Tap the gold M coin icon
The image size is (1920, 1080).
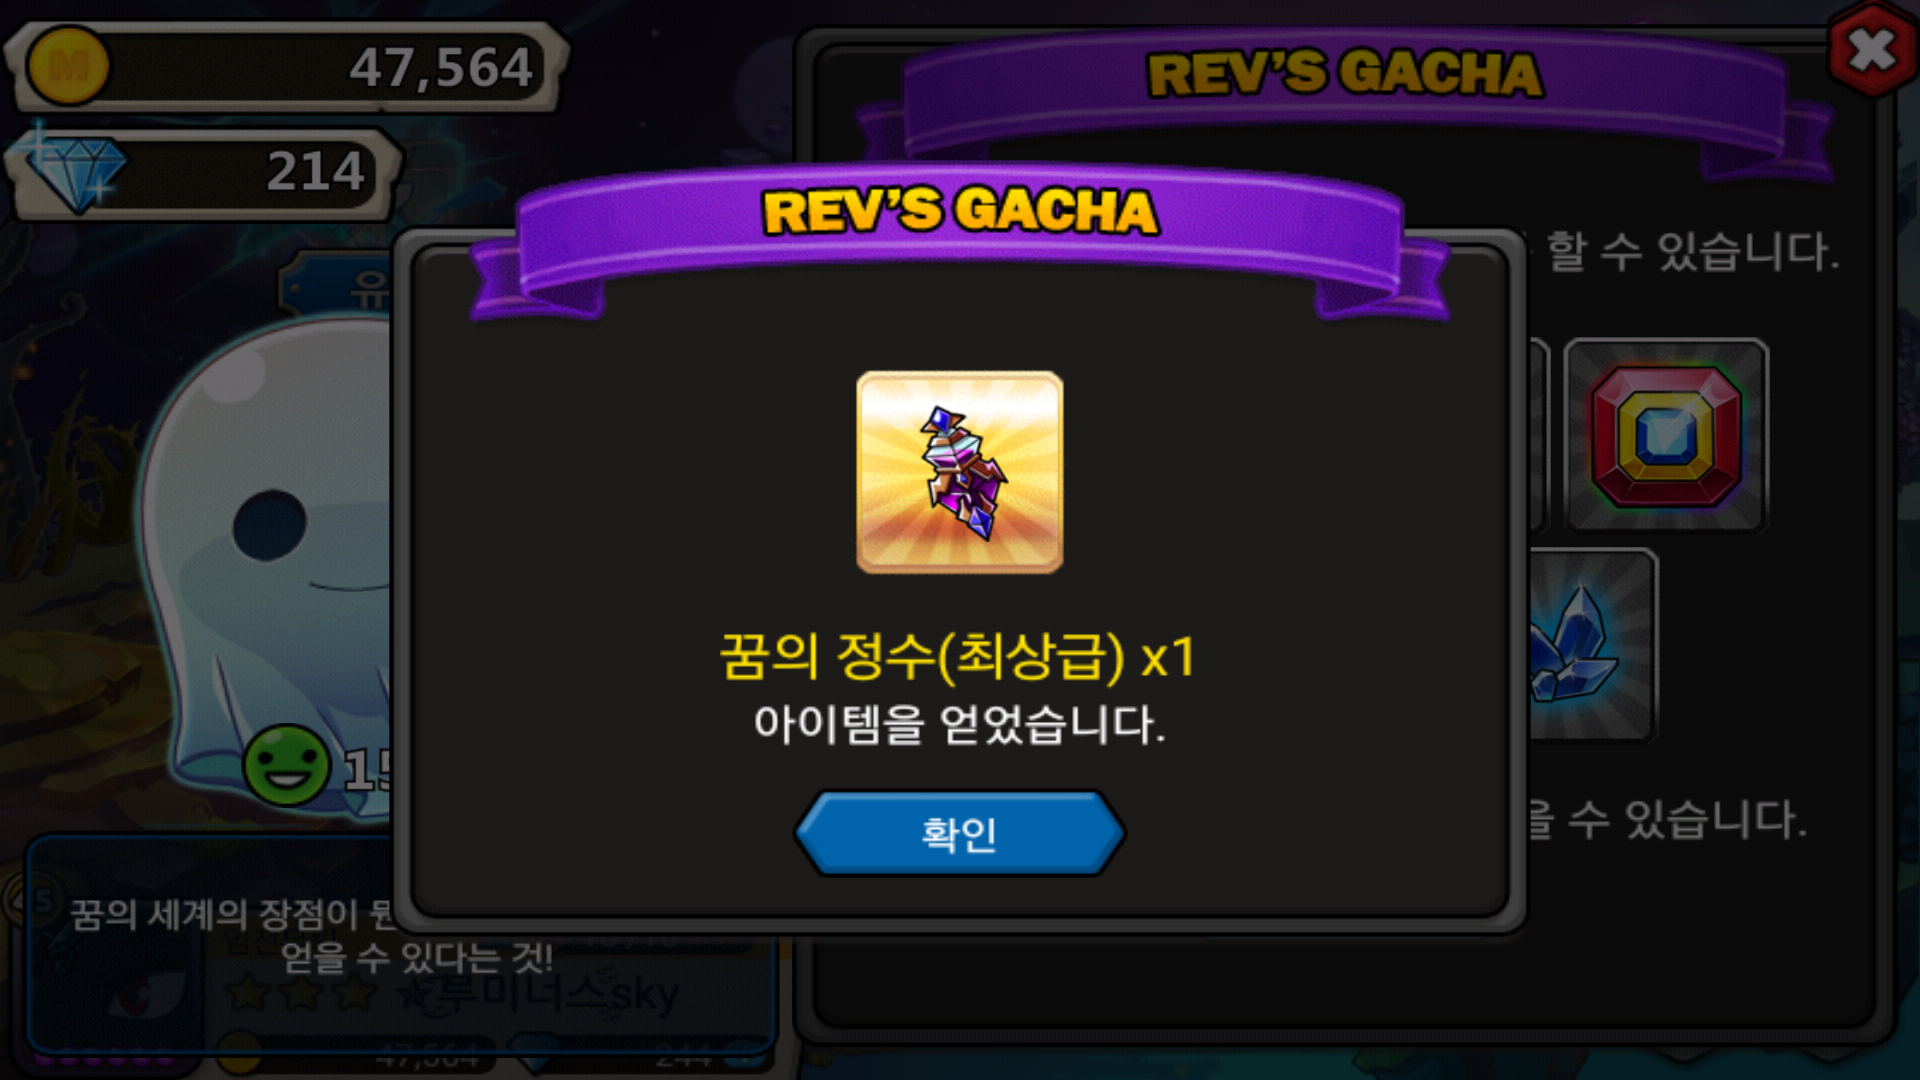coord(67,66)
